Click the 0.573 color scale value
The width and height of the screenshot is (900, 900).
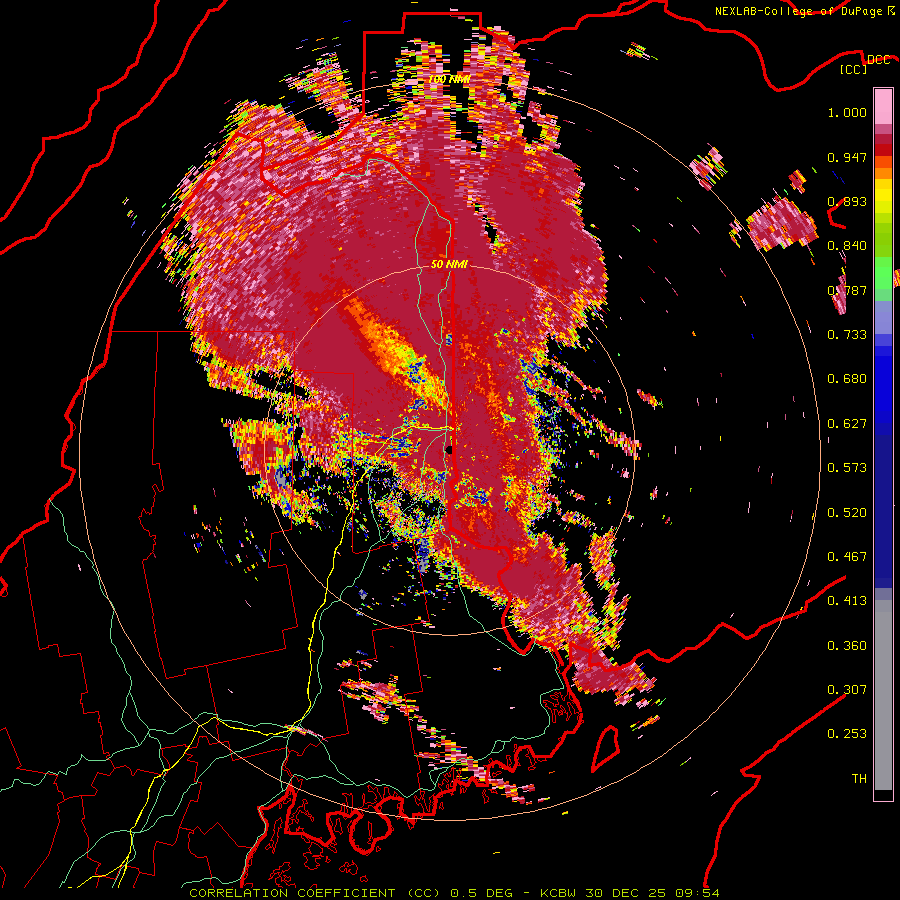pyautogui.click(x=847, y=468)
